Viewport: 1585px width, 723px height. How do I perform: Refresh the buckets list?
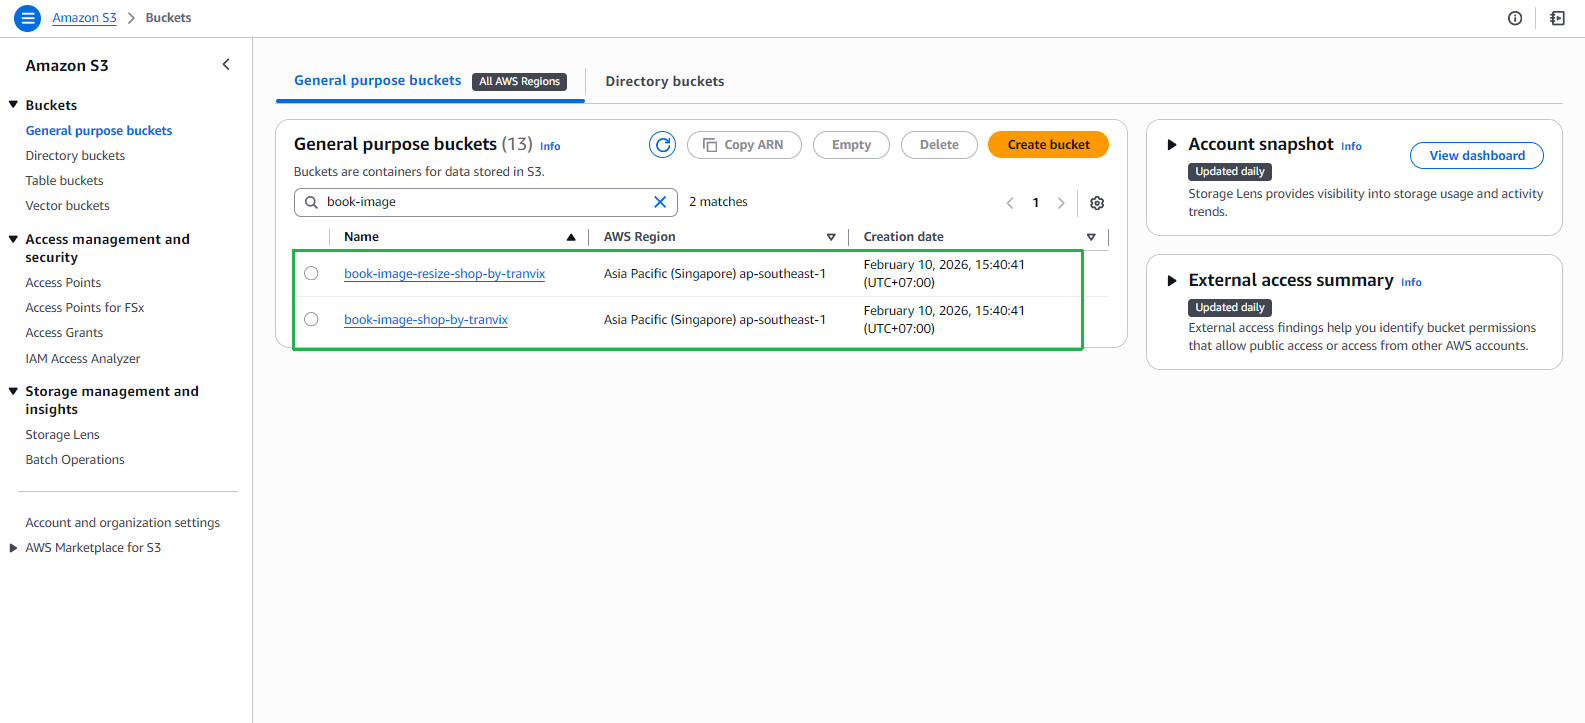pos(662,145)
